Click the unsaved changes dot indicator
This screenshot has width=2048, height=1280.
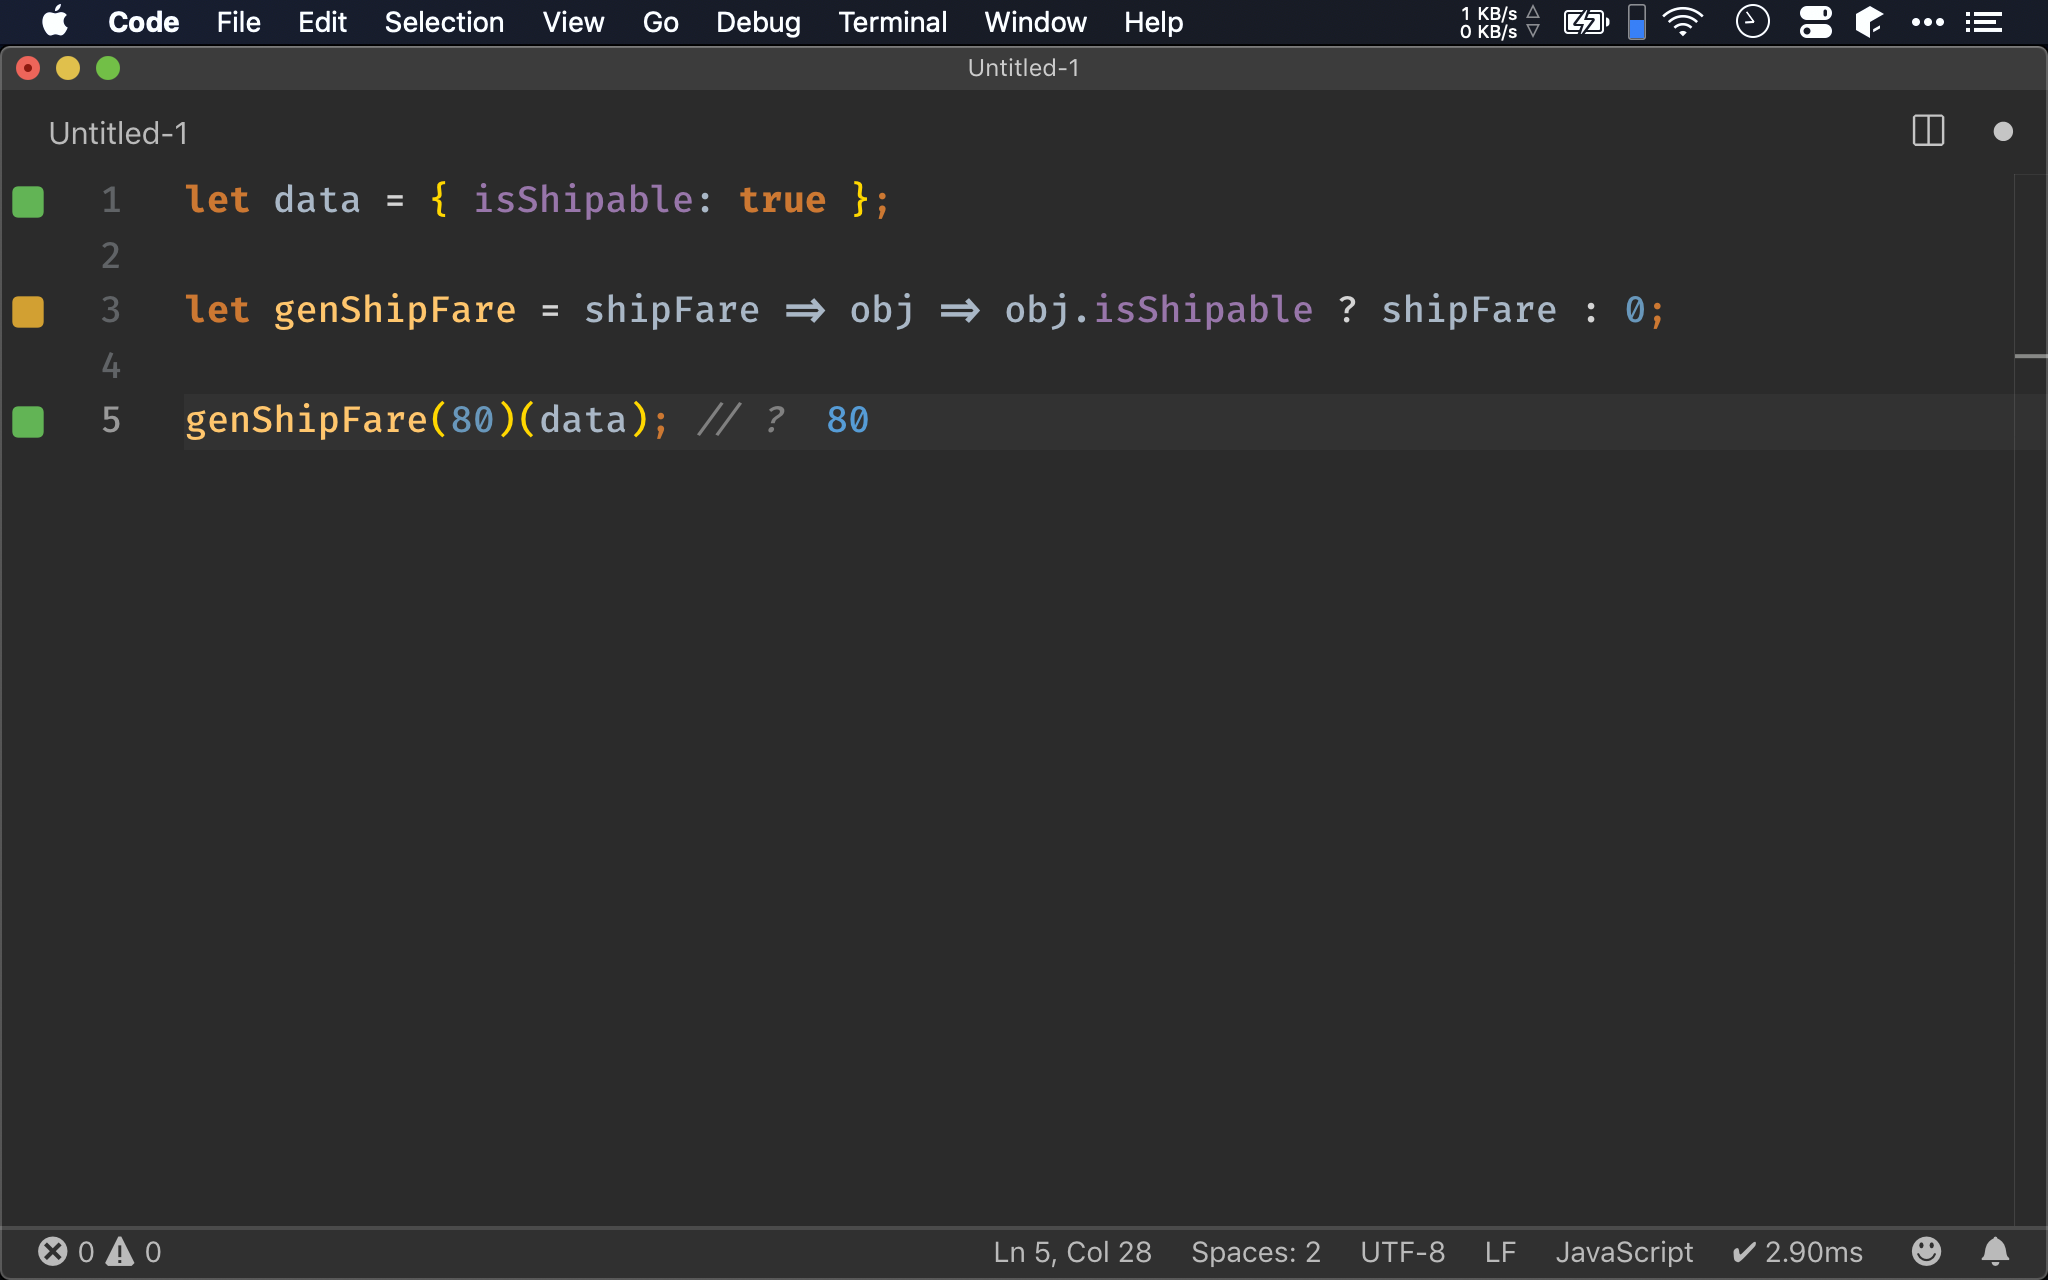2002,131
